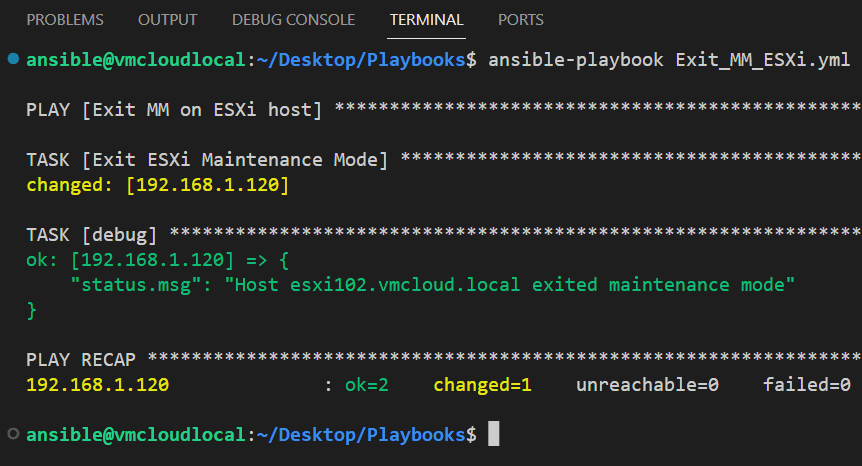
Task: Click the active TERMINAL tab
Action: pos(426,20)
